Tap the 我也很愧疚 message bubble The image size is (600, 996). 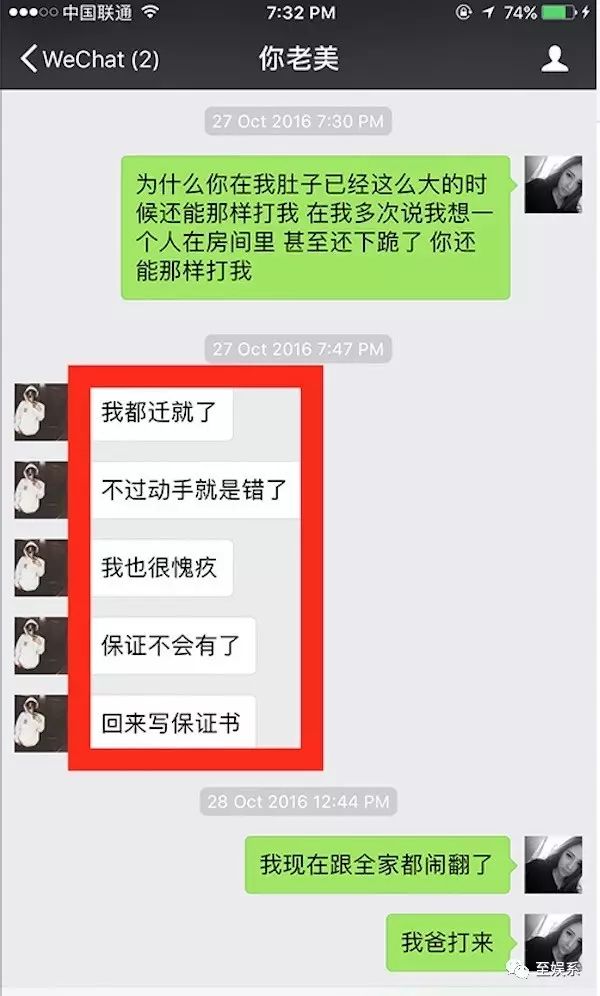click(x=161, y=568)
